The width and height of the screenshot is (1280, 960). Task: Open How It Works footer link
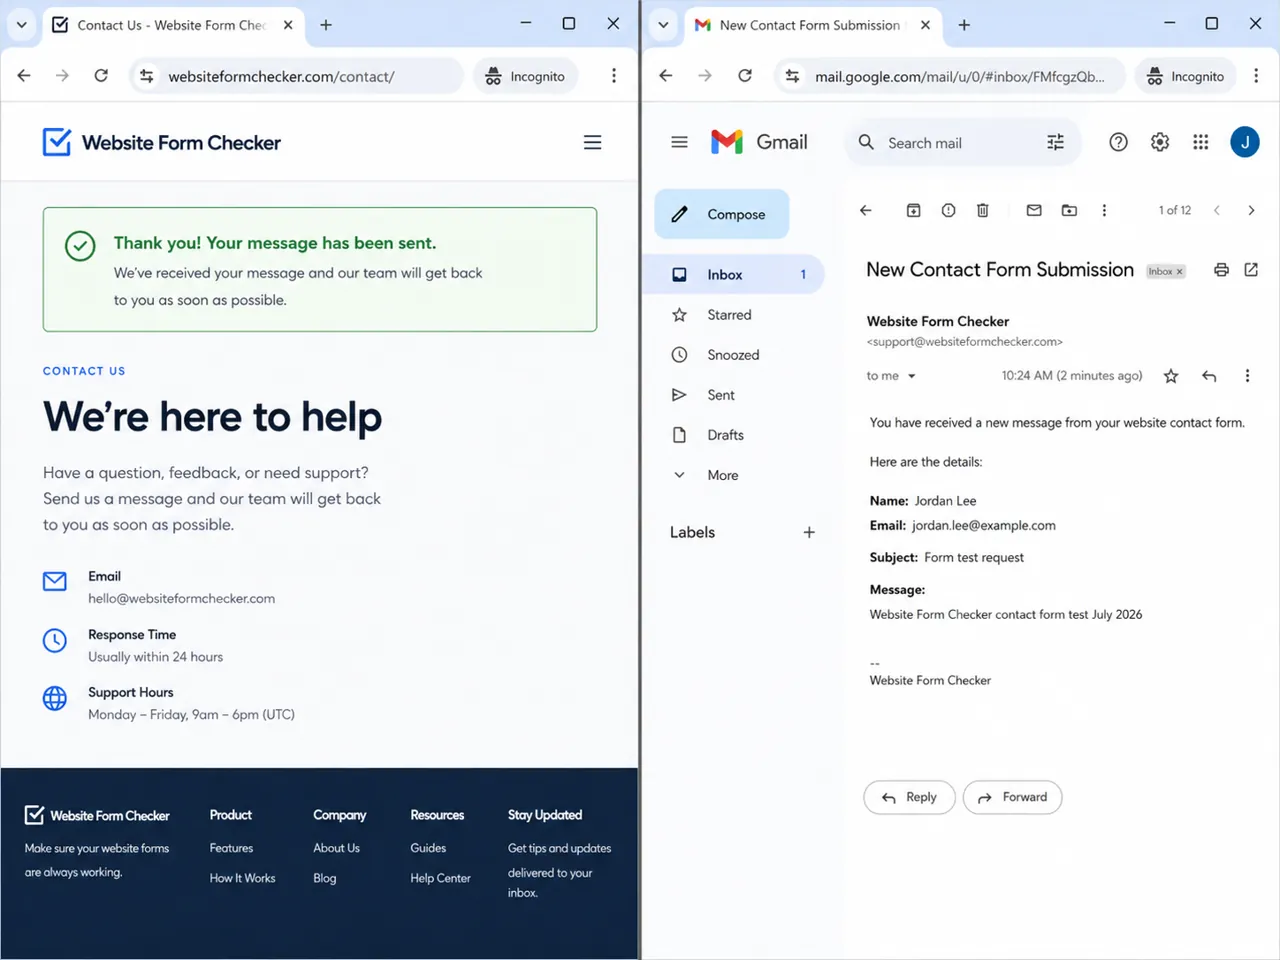point(242,878)
